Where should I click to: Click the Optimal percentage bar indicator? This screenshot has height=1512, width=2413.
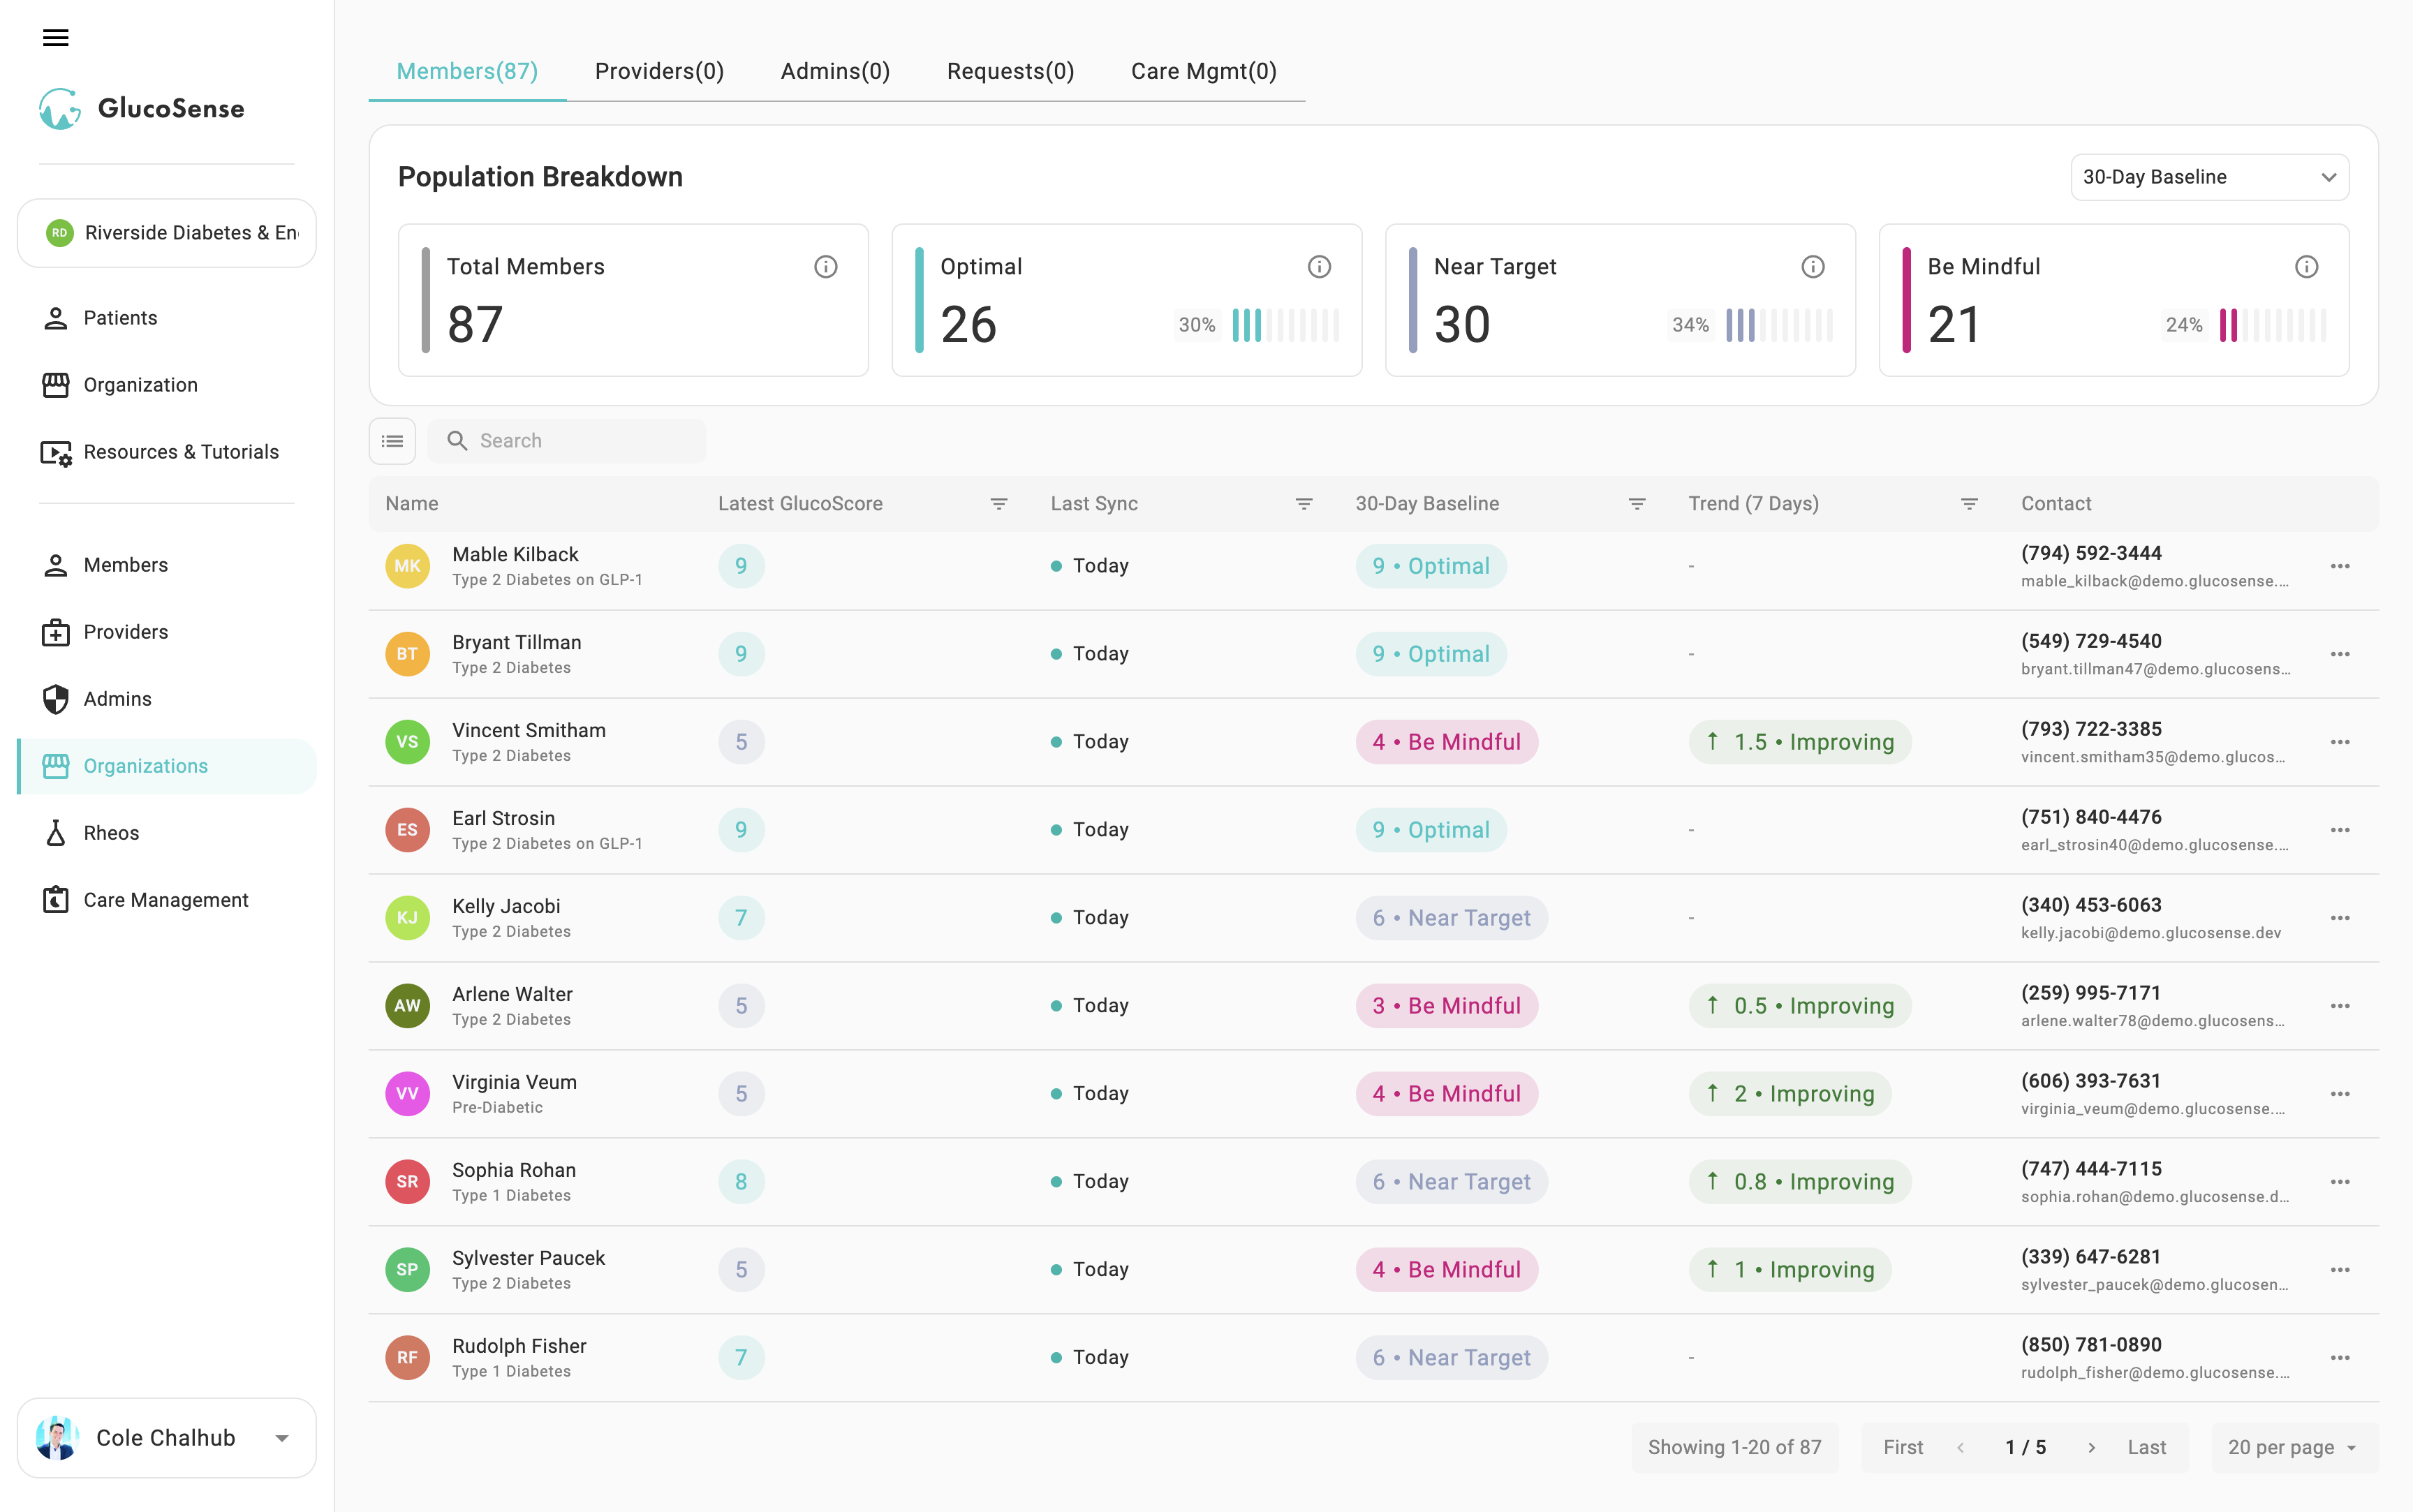pos(1285,325)
